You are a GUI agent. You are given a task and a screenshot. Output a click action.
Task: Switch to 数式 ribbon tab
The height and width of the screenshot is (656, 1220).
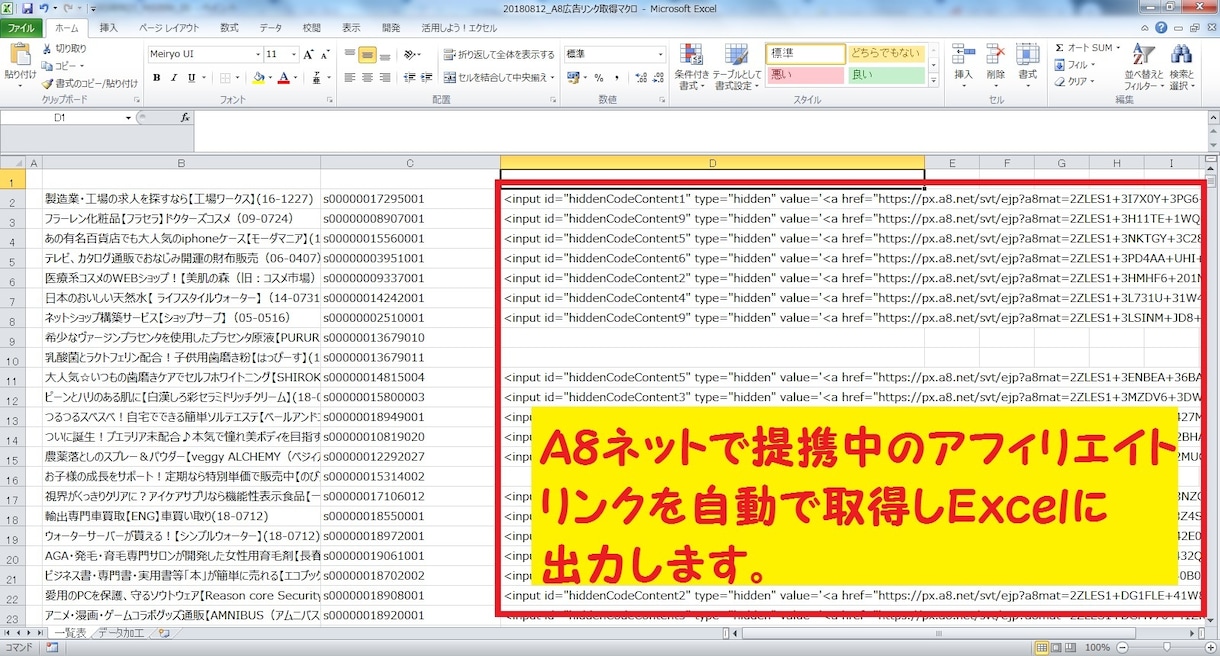pyautogui.click(x=229, y=28)
